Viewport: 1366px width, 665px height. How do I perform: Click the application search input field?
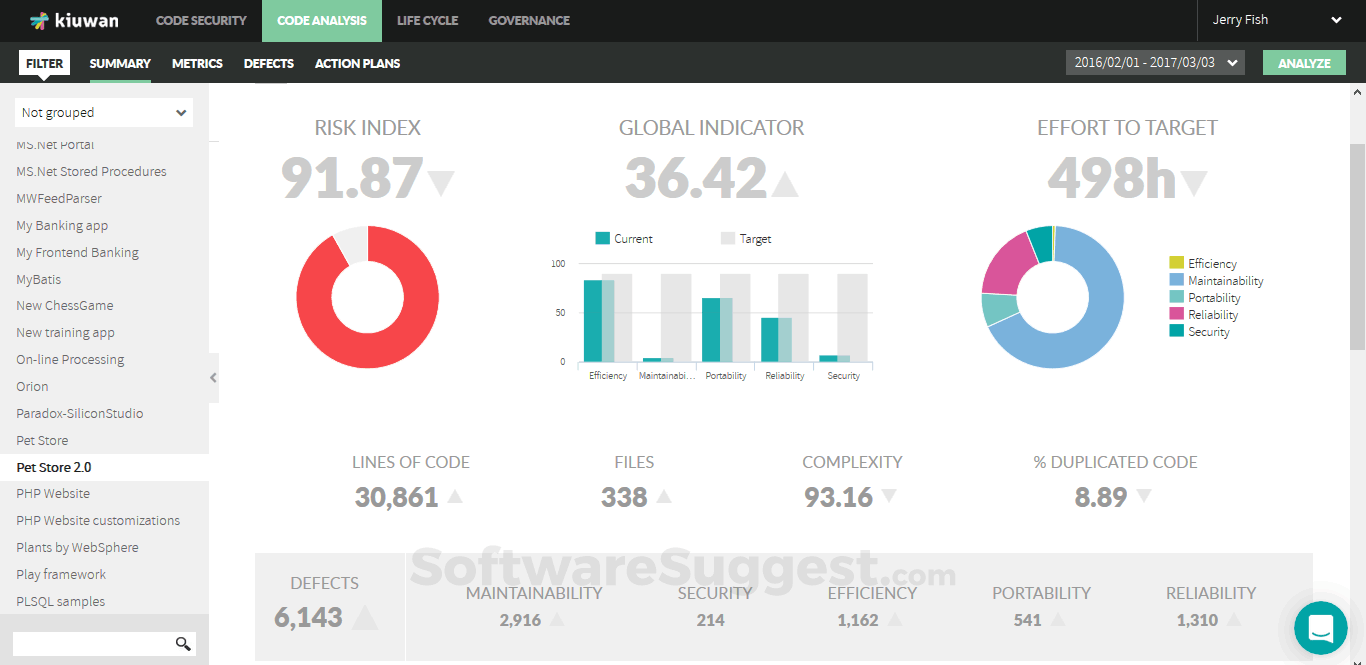pyautogui.click(x=93, y=643)
